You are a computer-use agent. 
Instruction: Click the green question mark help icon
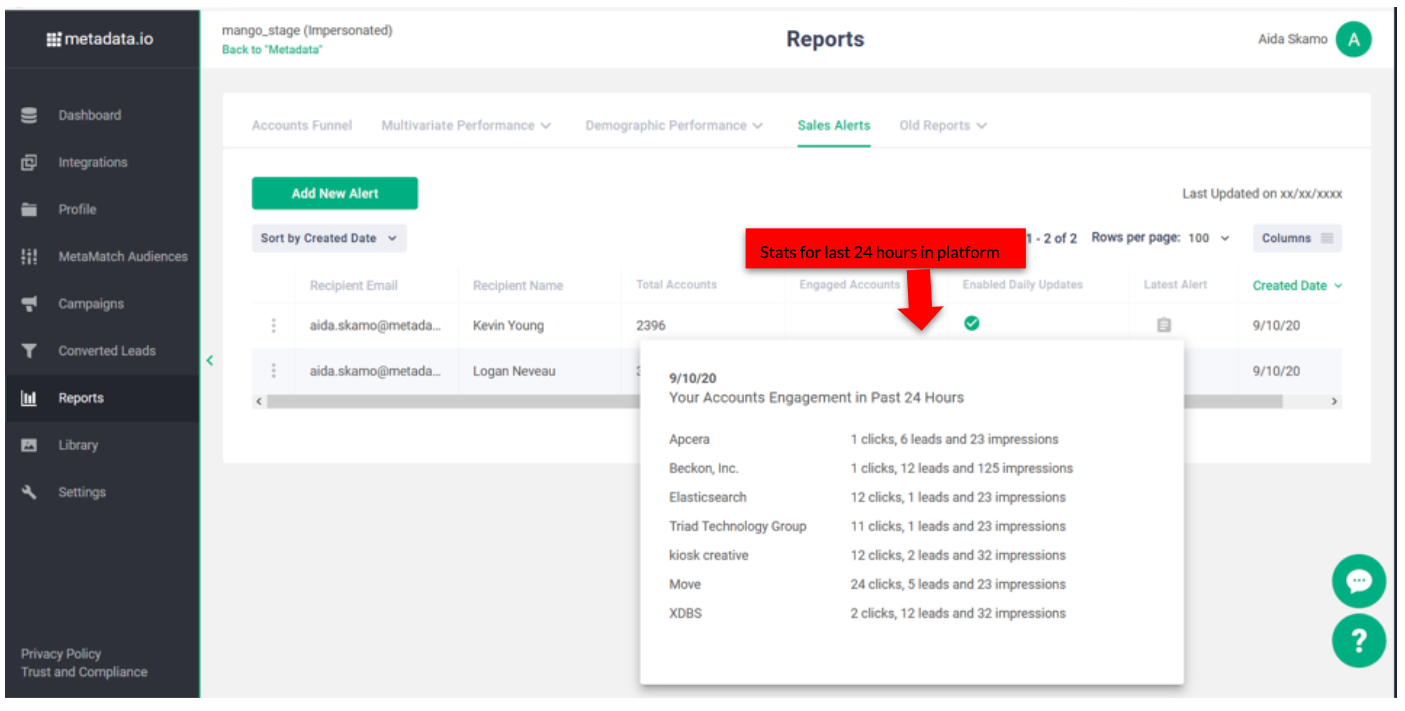(x=1358, y=641)
